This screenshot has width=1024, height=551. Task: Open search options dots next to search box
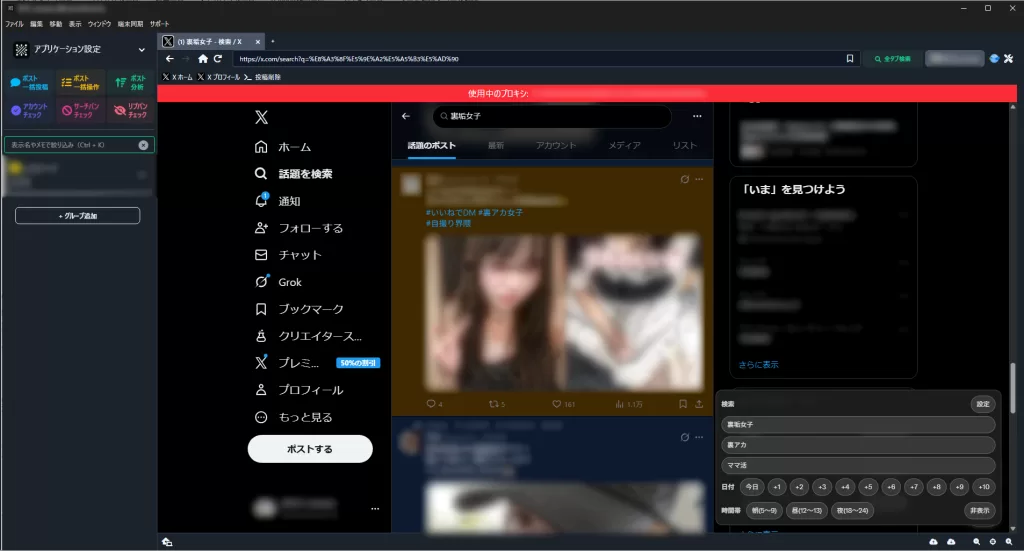tap(697, 116)
